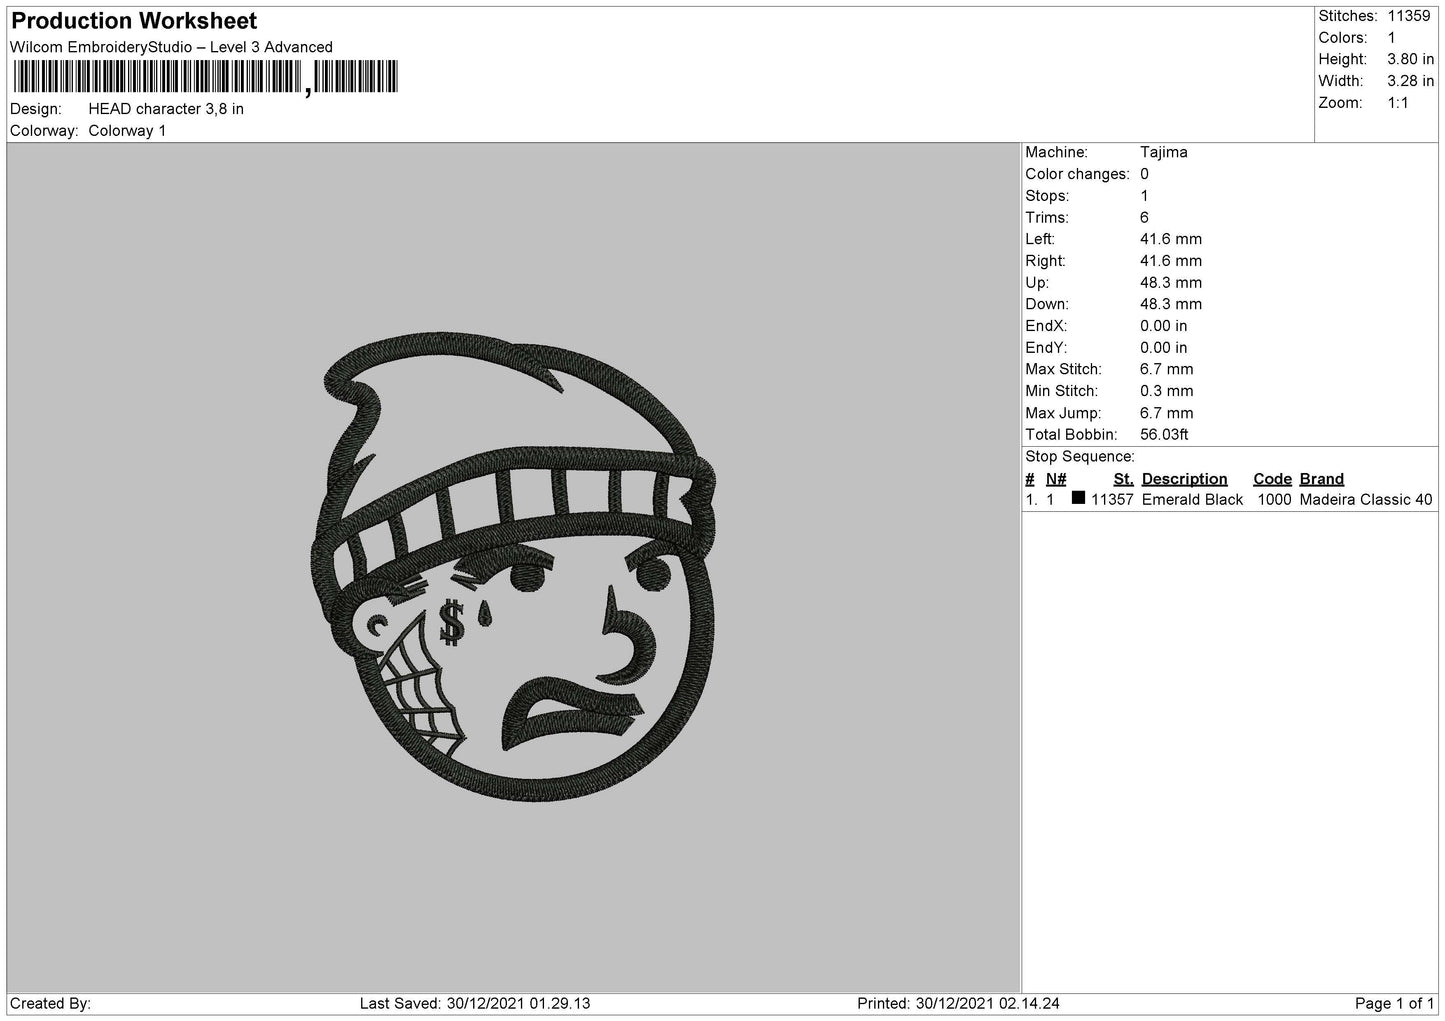Click the Code column header
The image size is (1445, 1021).
(x=1273, y=479)
